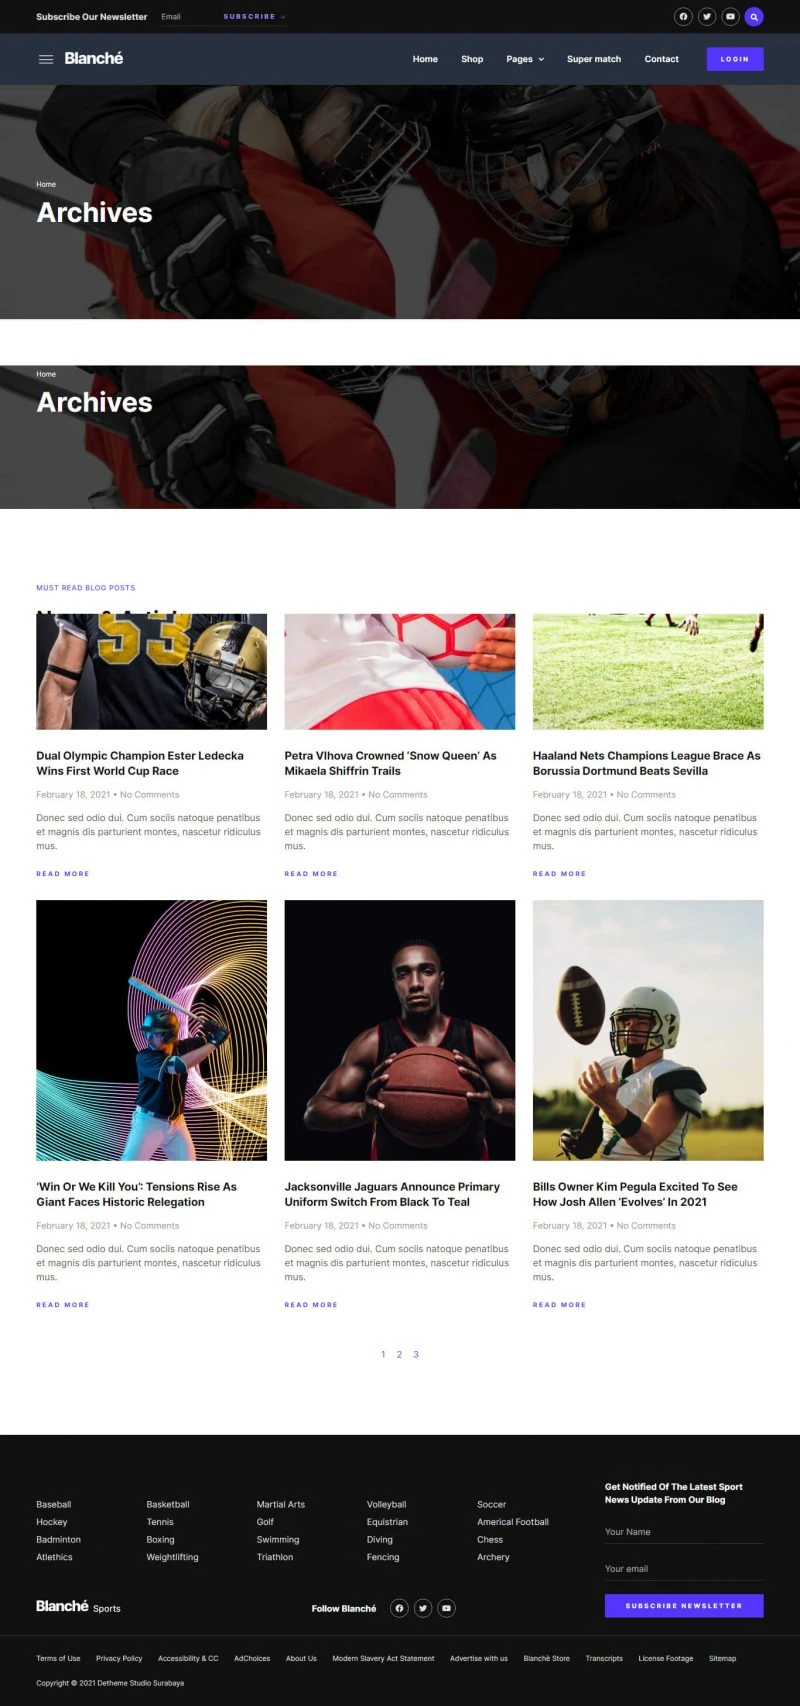Click the Subscribe Newsletter button in the footer
The width and height of the screenshot is (800, 1706).
[684, 1605]
